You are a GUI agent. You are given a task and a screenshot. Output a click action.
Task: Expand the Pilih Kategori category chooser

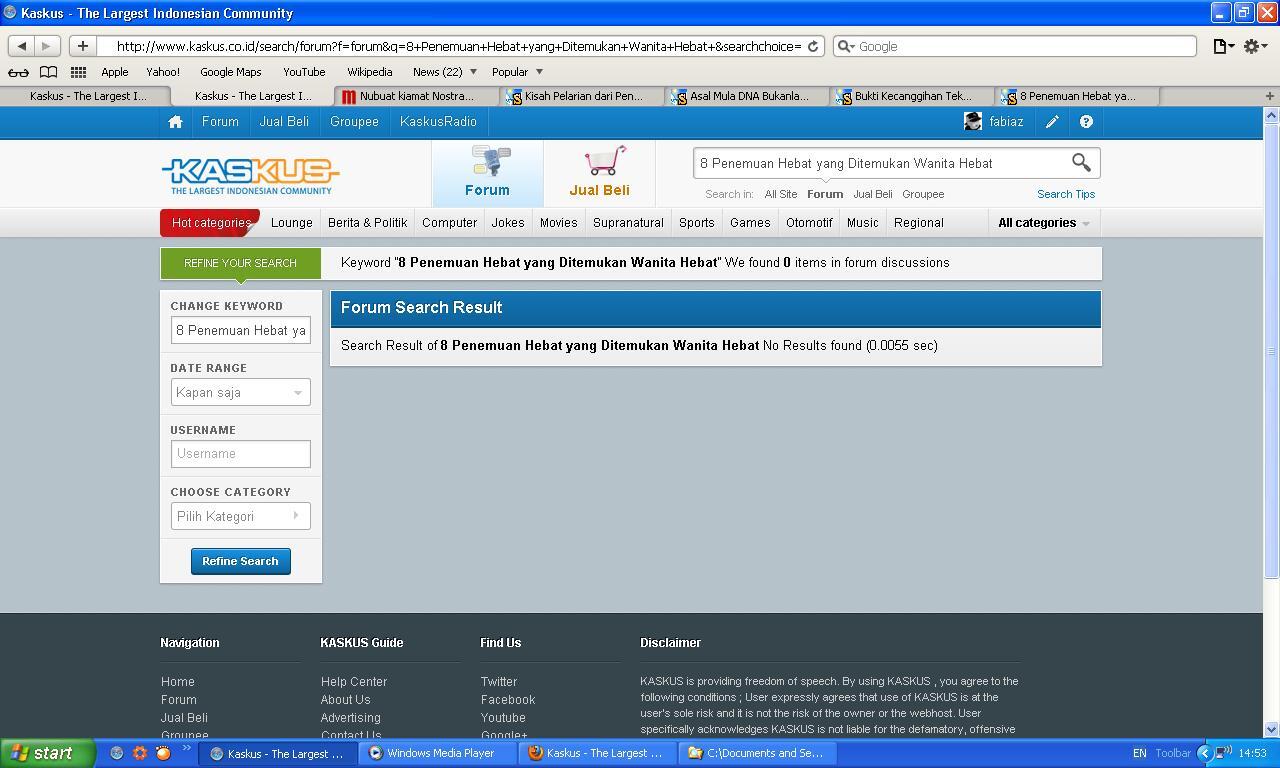point(240,516)
